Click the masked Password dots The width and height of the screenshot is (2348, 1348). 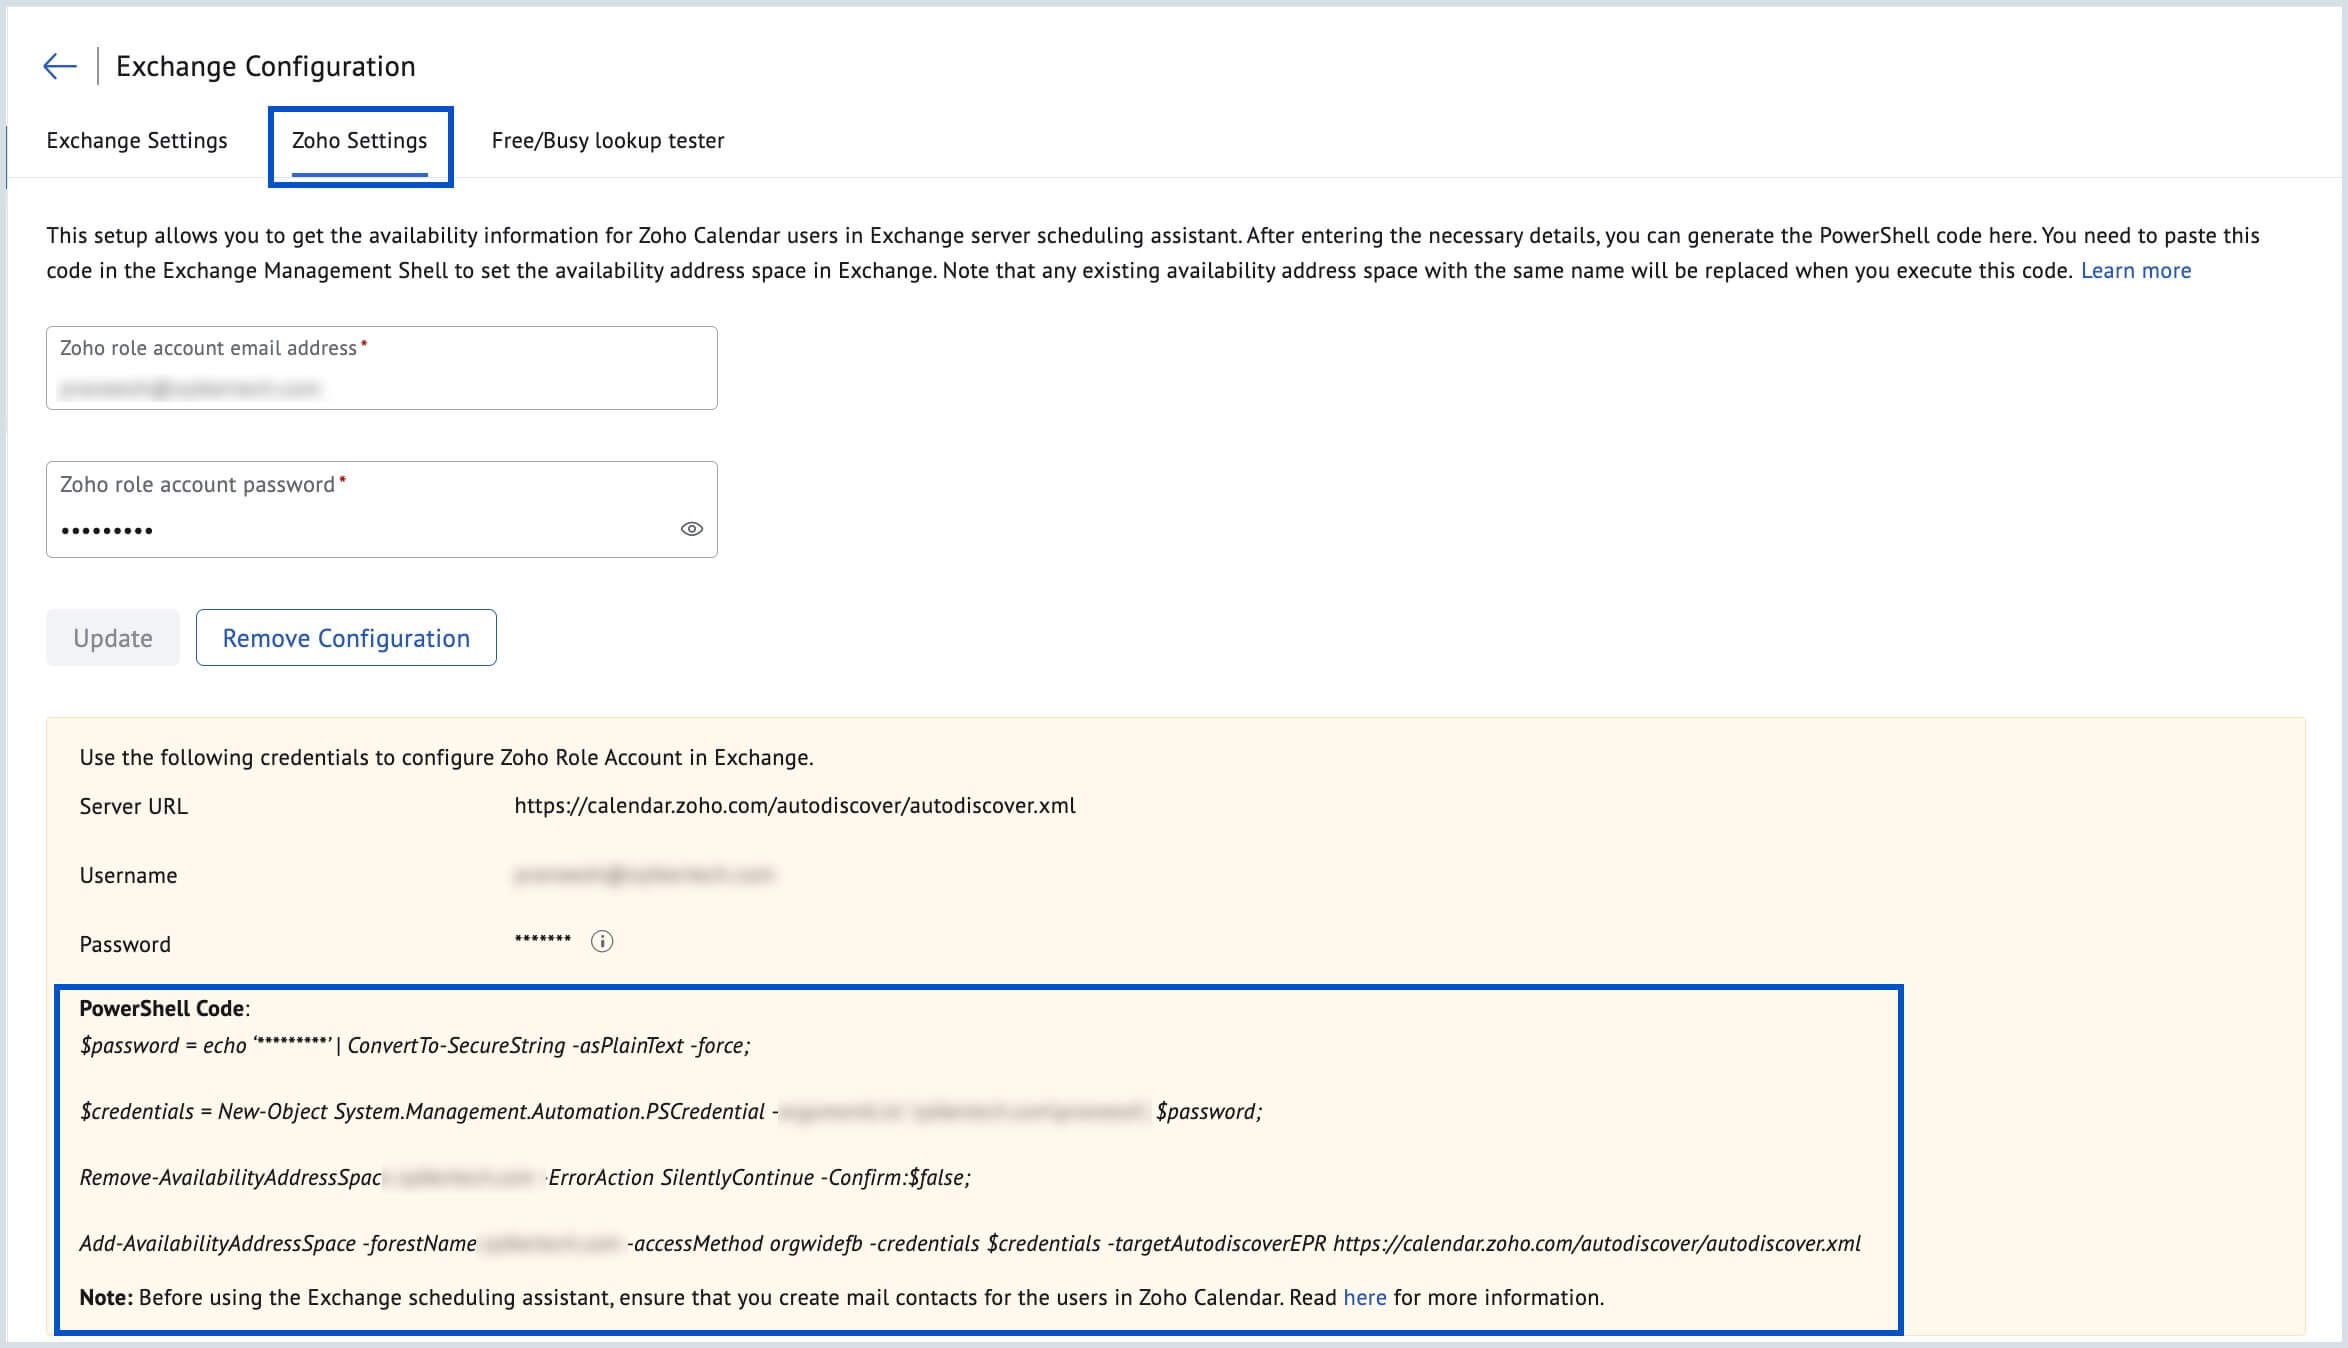tap(540, 940)
